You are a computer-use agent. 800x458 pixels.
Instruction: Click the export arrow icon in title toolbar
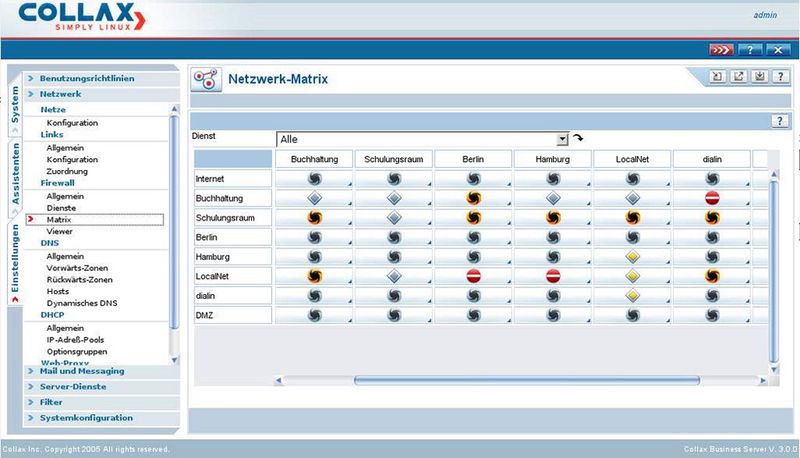[x=739, y=77]
